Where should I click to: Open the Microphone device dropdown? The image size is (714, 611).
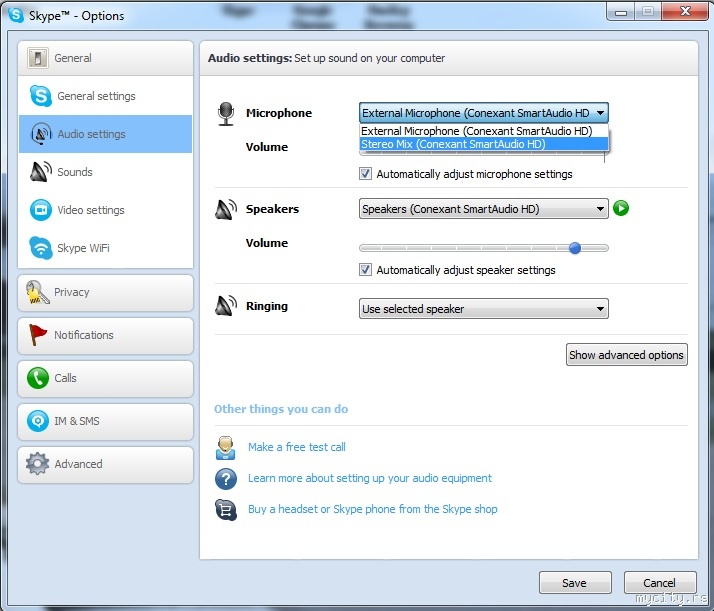click(484, 113)
